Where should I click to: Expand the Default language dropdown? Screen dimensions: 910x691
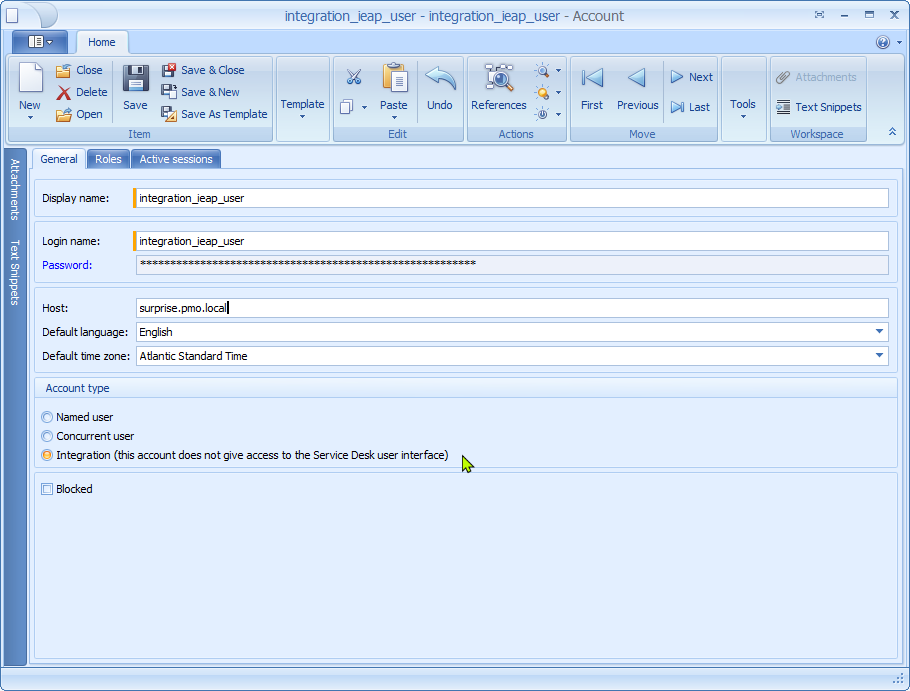[x=879, y=331]
